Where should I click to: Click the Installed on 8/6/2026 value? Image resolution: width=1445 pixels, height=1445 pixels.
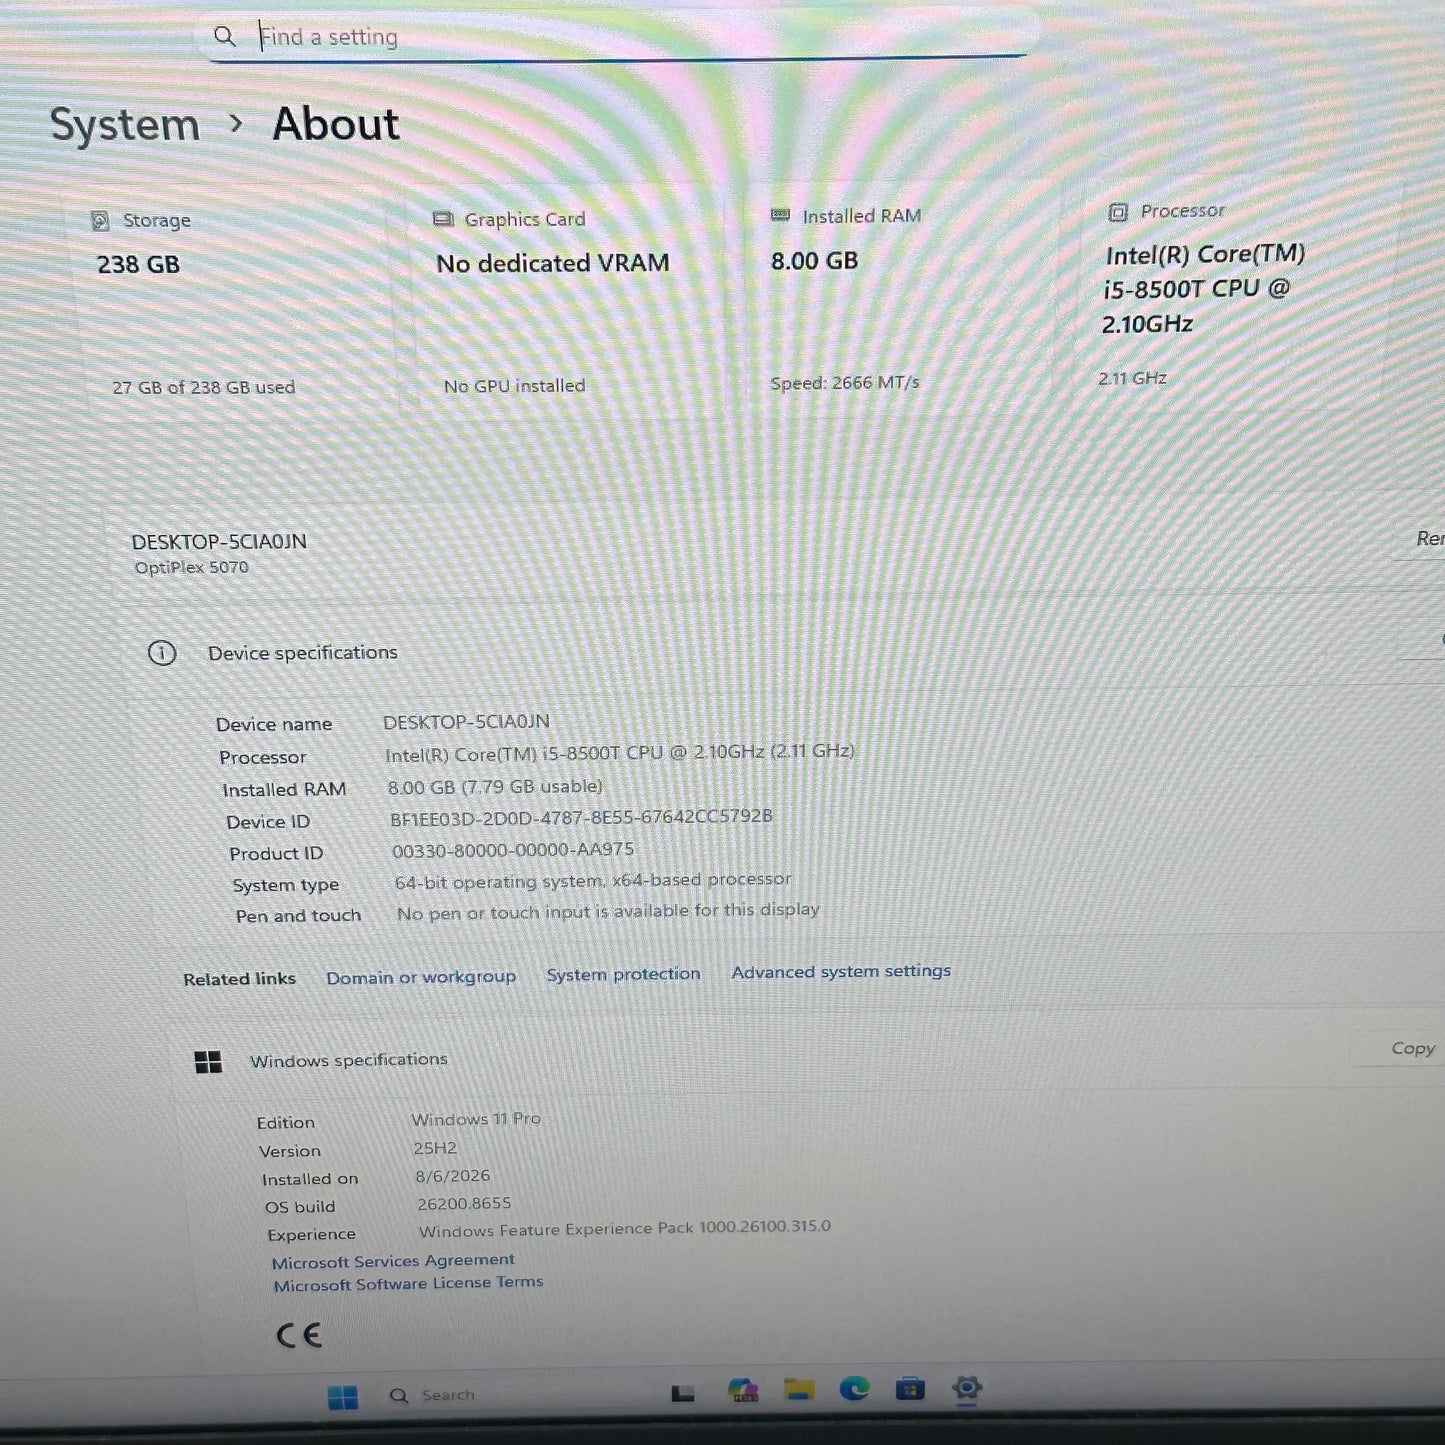453,1176
